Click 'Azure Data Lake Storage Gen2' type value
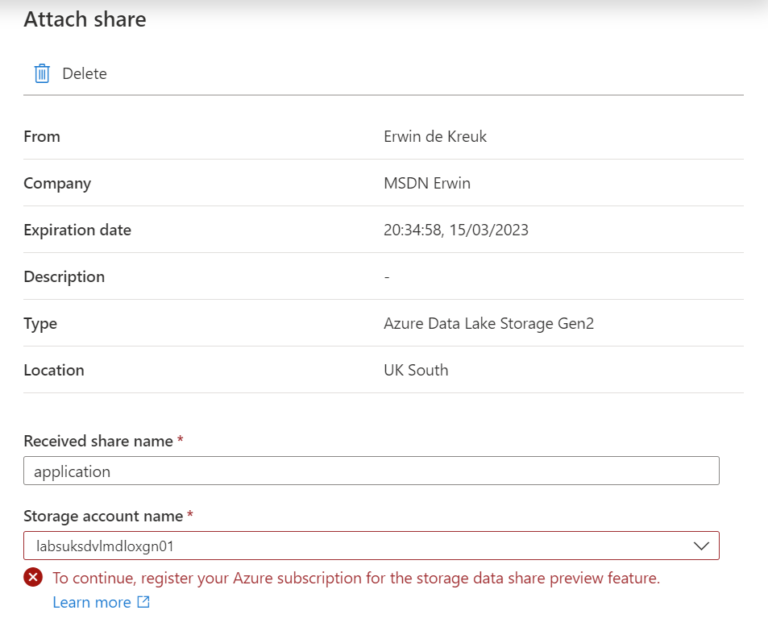Viewport: 768px width, 635px height. pyautogui.click(x=488, y=323)
